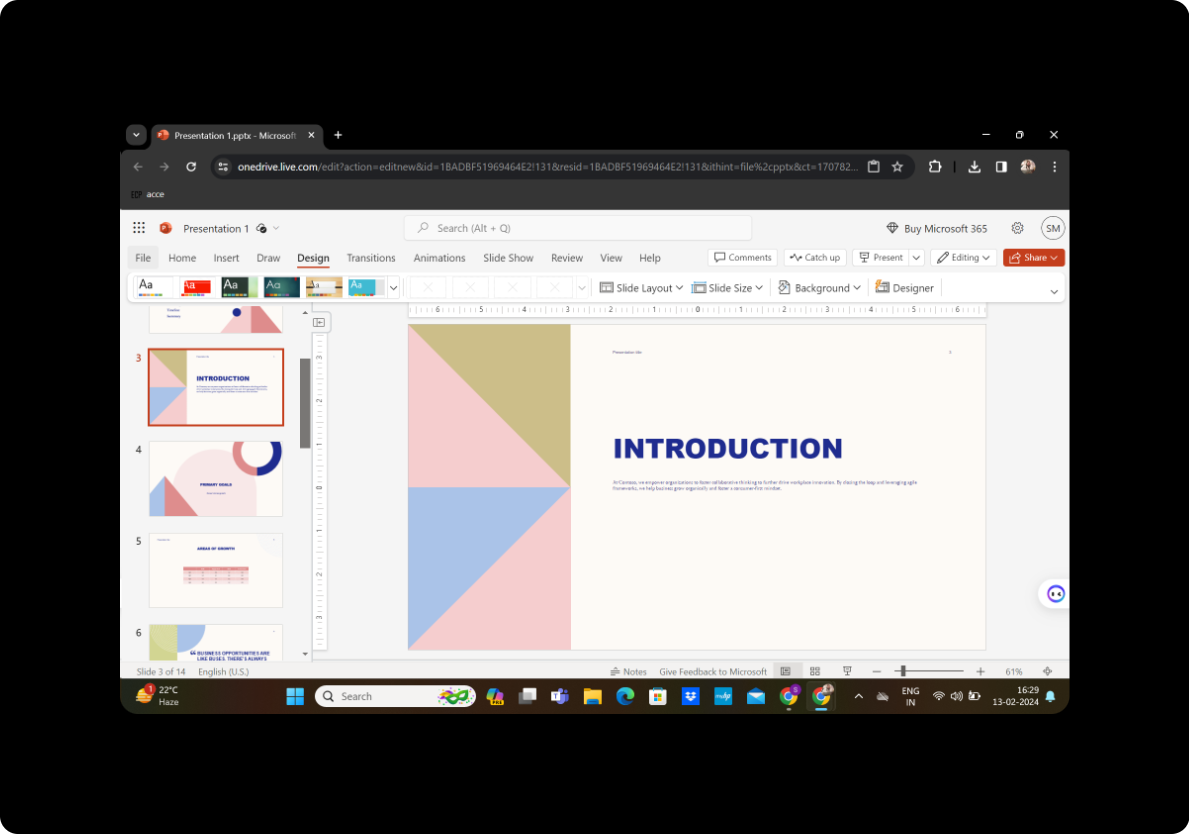
Task: Switch to Slide Sorter view
Action: 815,671
